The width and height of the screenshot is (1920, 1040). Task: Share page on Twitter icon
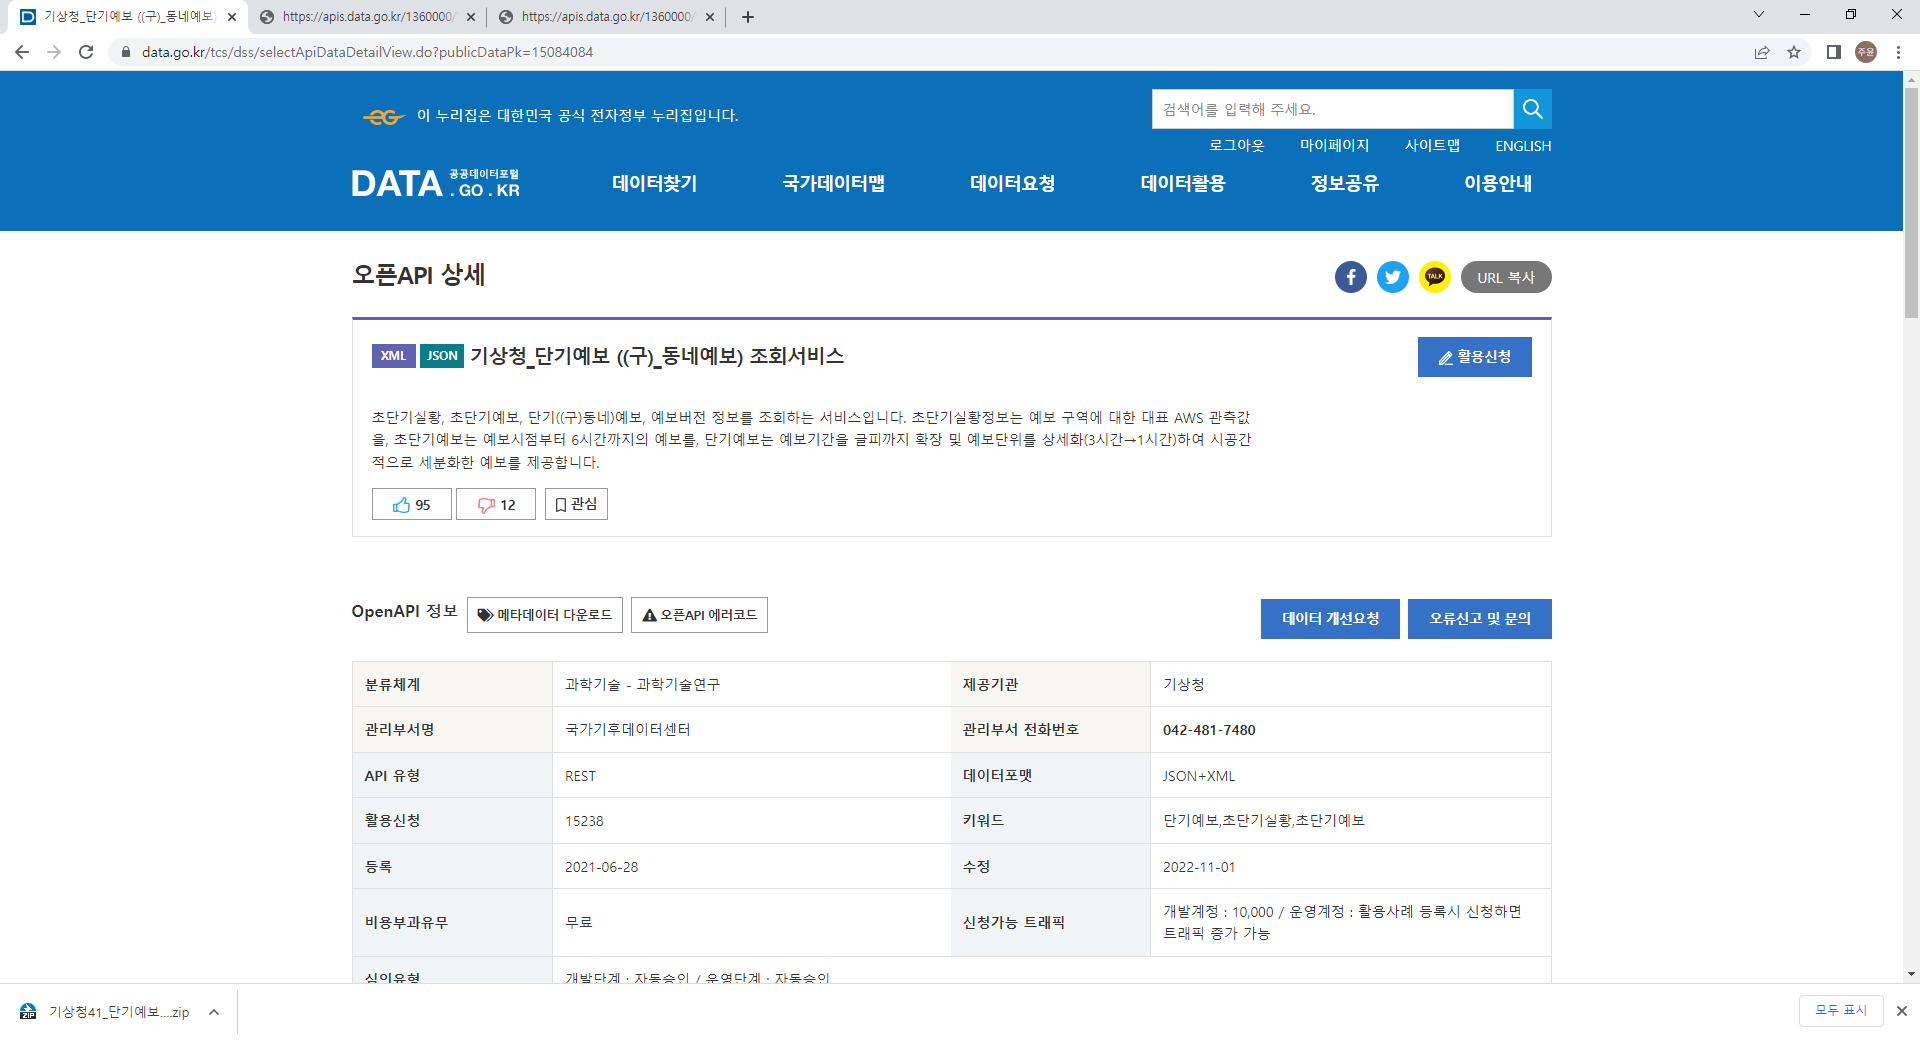[x=1393, y=277]
